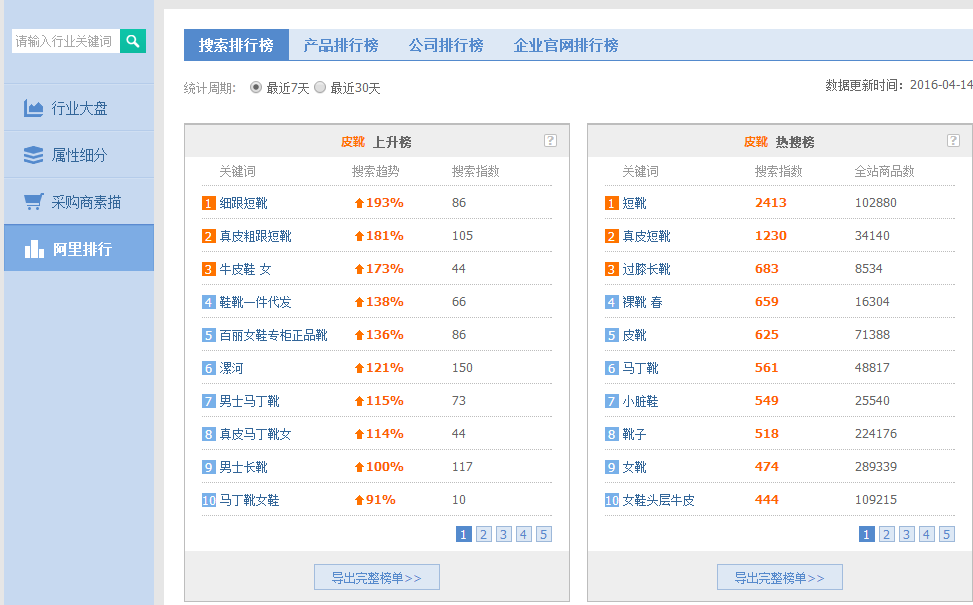
Task: Click the help icon on 热搜榜 panel
Action: [x=953, y=141]
